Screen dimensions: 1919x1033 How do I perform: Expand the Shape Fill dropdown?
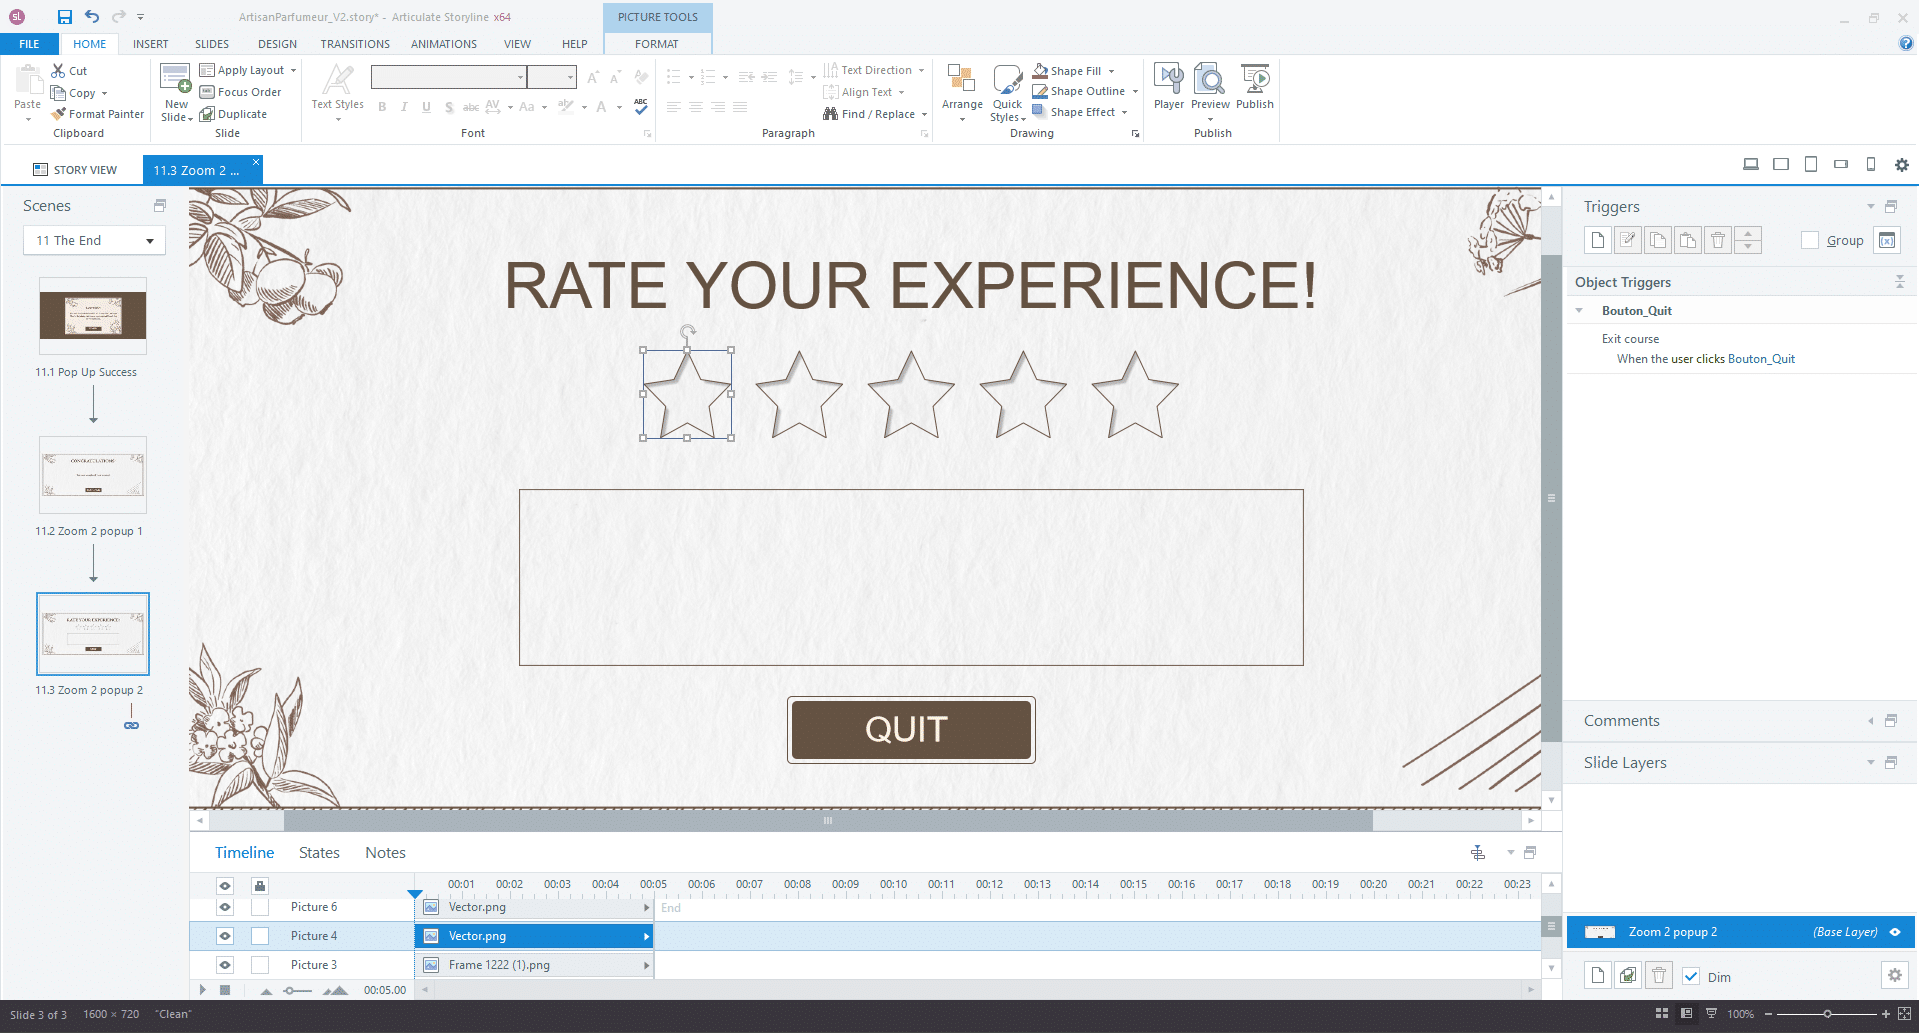coord(1111,71)
